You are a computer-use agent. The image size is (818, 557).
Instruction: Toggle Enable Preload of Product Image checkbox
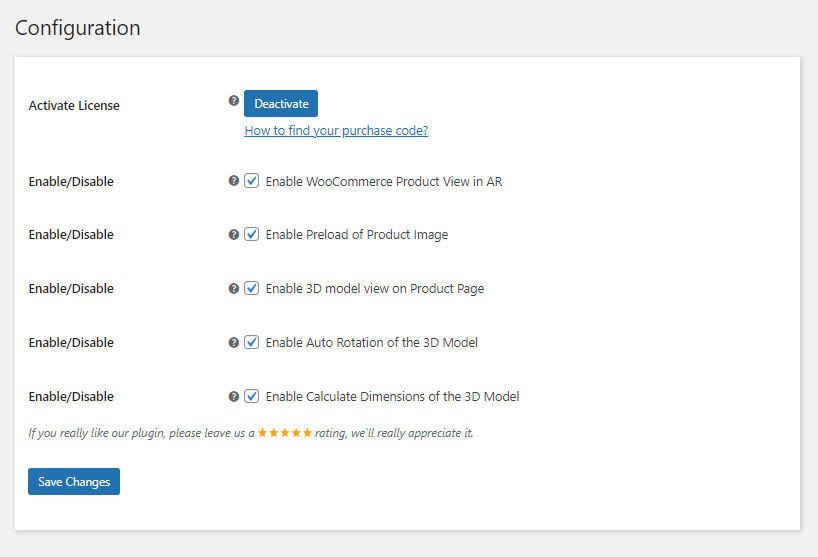pyautogui.click(x=251, y=234)
